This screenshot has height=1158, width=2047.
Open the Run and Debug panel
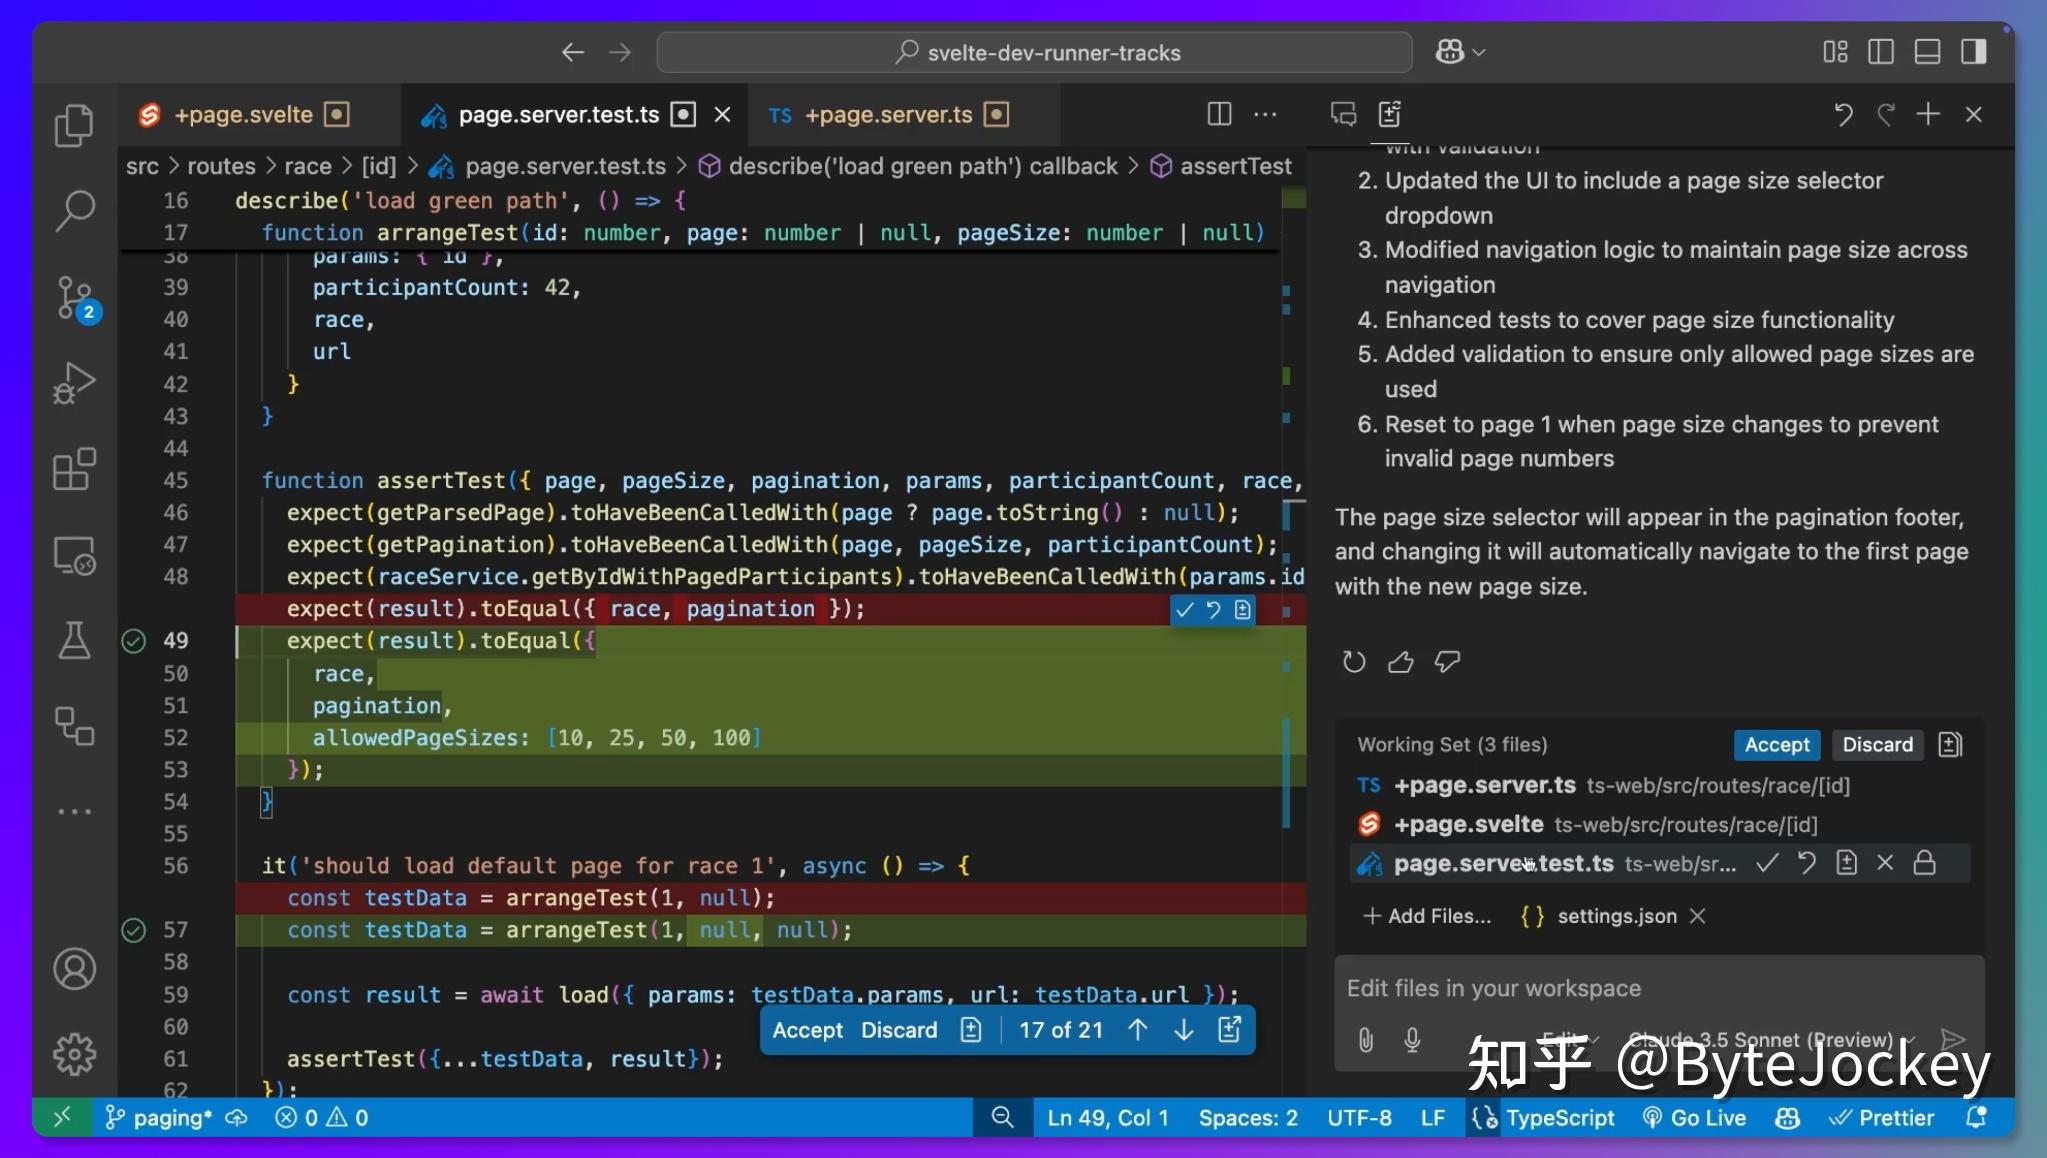coord(74,383)
